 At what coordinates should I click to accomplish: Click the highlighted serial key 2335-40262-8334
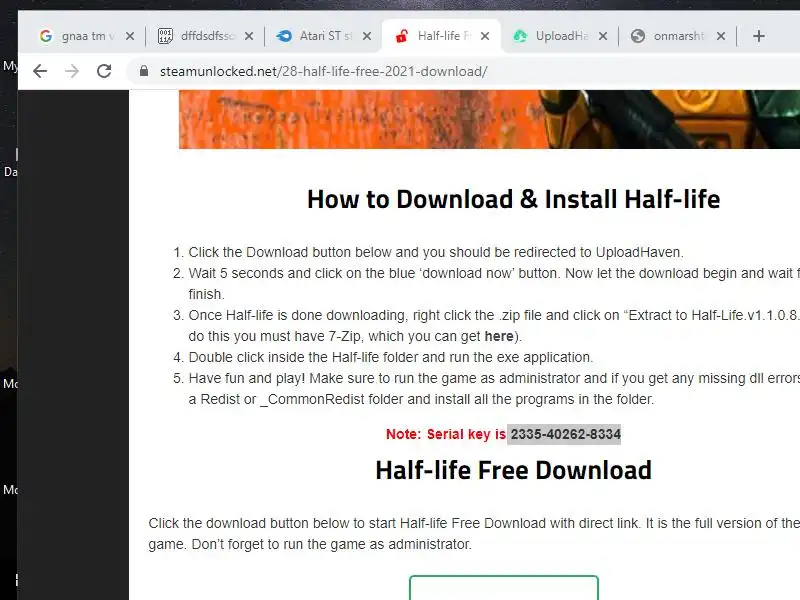[564, 434]
